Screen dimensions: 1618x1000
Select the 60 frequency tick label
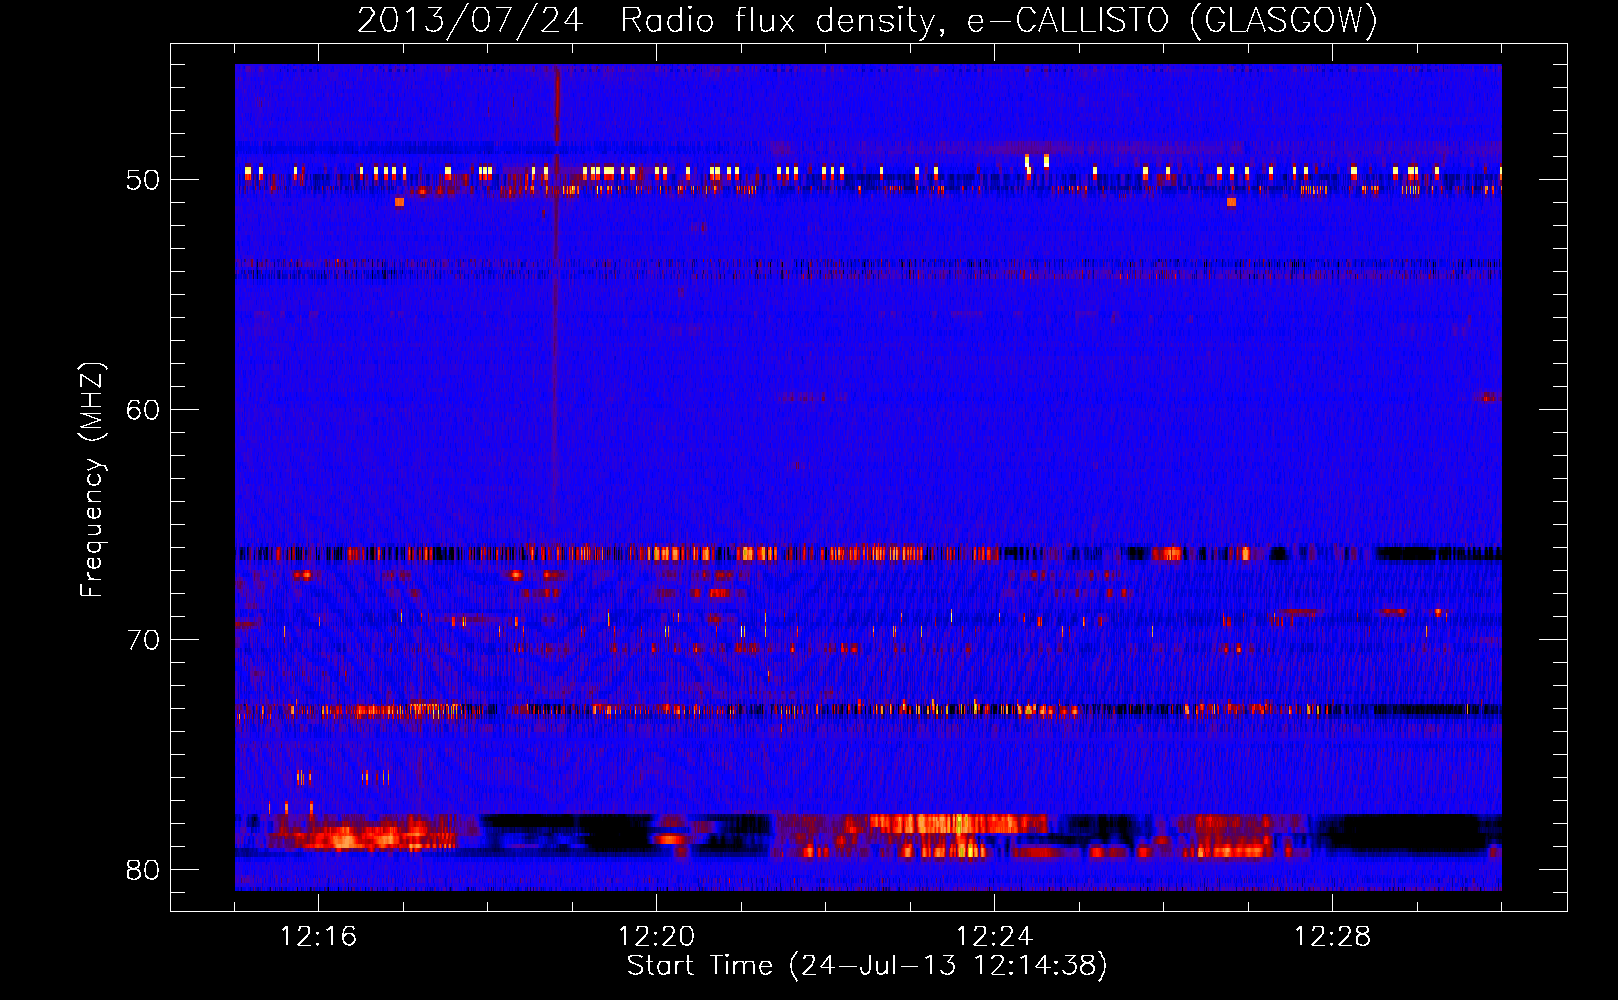[x=143, y=410]
